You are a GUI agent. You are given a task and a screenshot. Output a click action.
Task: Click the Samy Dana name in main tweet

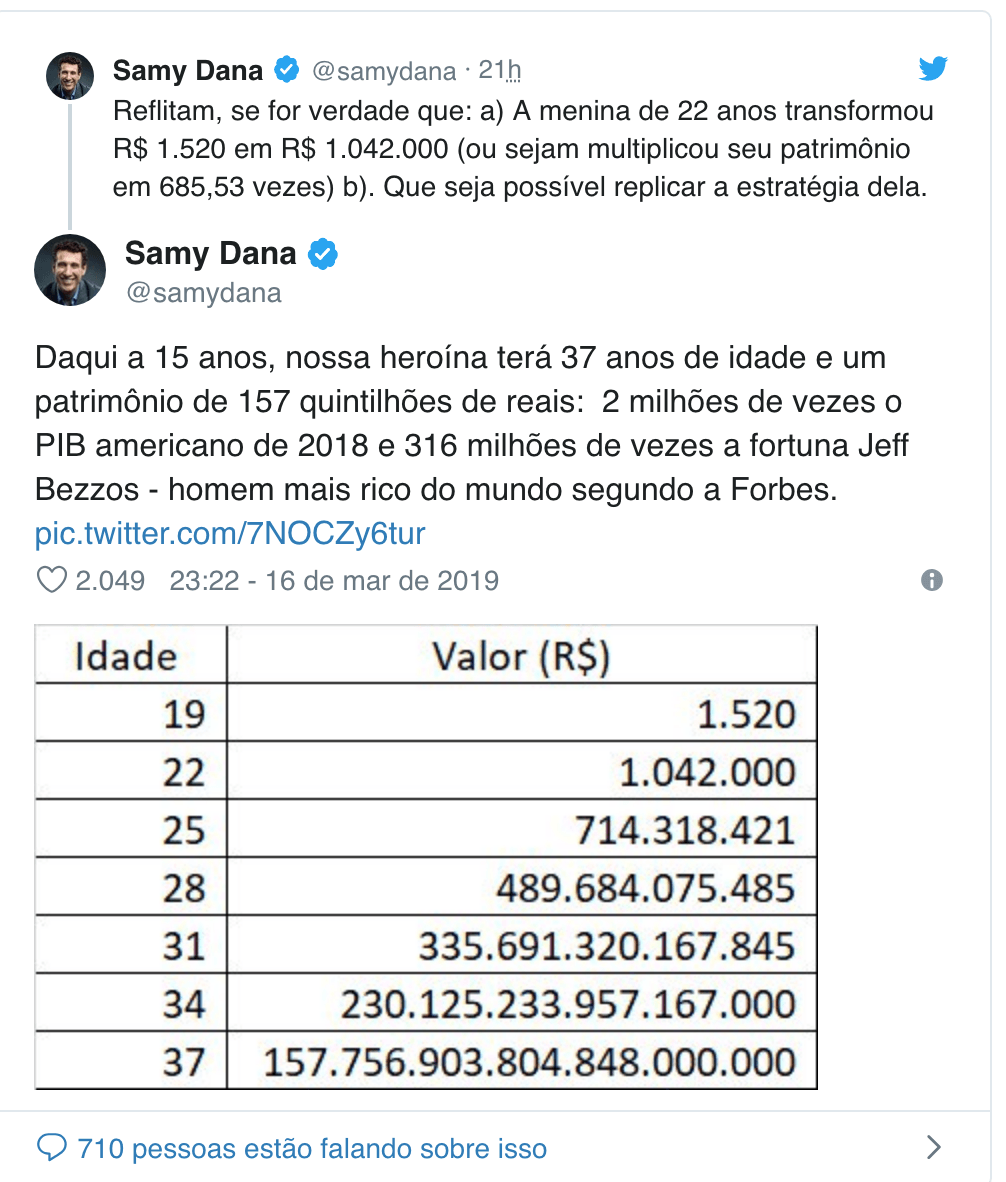click(210, 253)
